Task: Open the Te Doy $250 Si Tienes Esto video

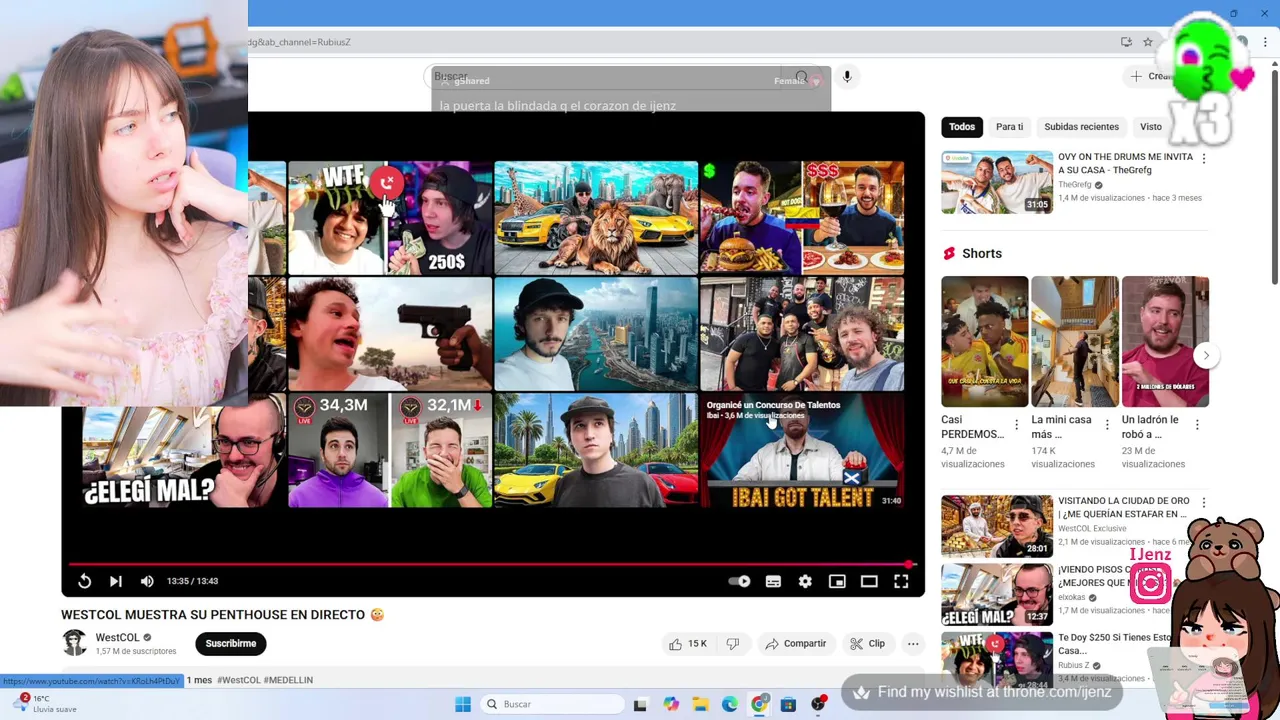Action: tap(1114, 644)
